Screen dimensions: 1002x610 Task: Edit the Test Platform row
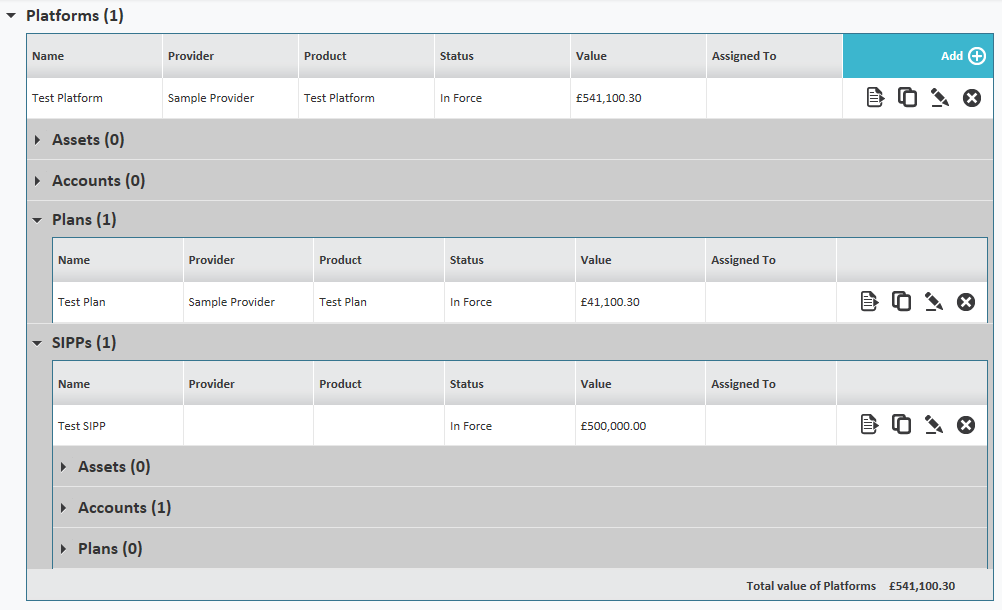click(939, 98)
